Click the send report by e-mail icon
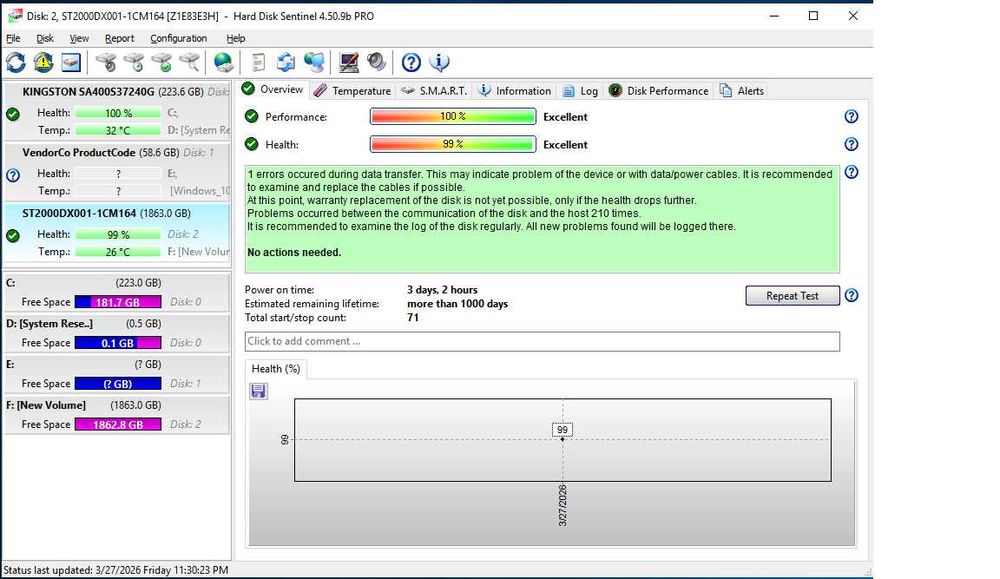Viewport: 1000px width, 579px height. tap(286, 62)
